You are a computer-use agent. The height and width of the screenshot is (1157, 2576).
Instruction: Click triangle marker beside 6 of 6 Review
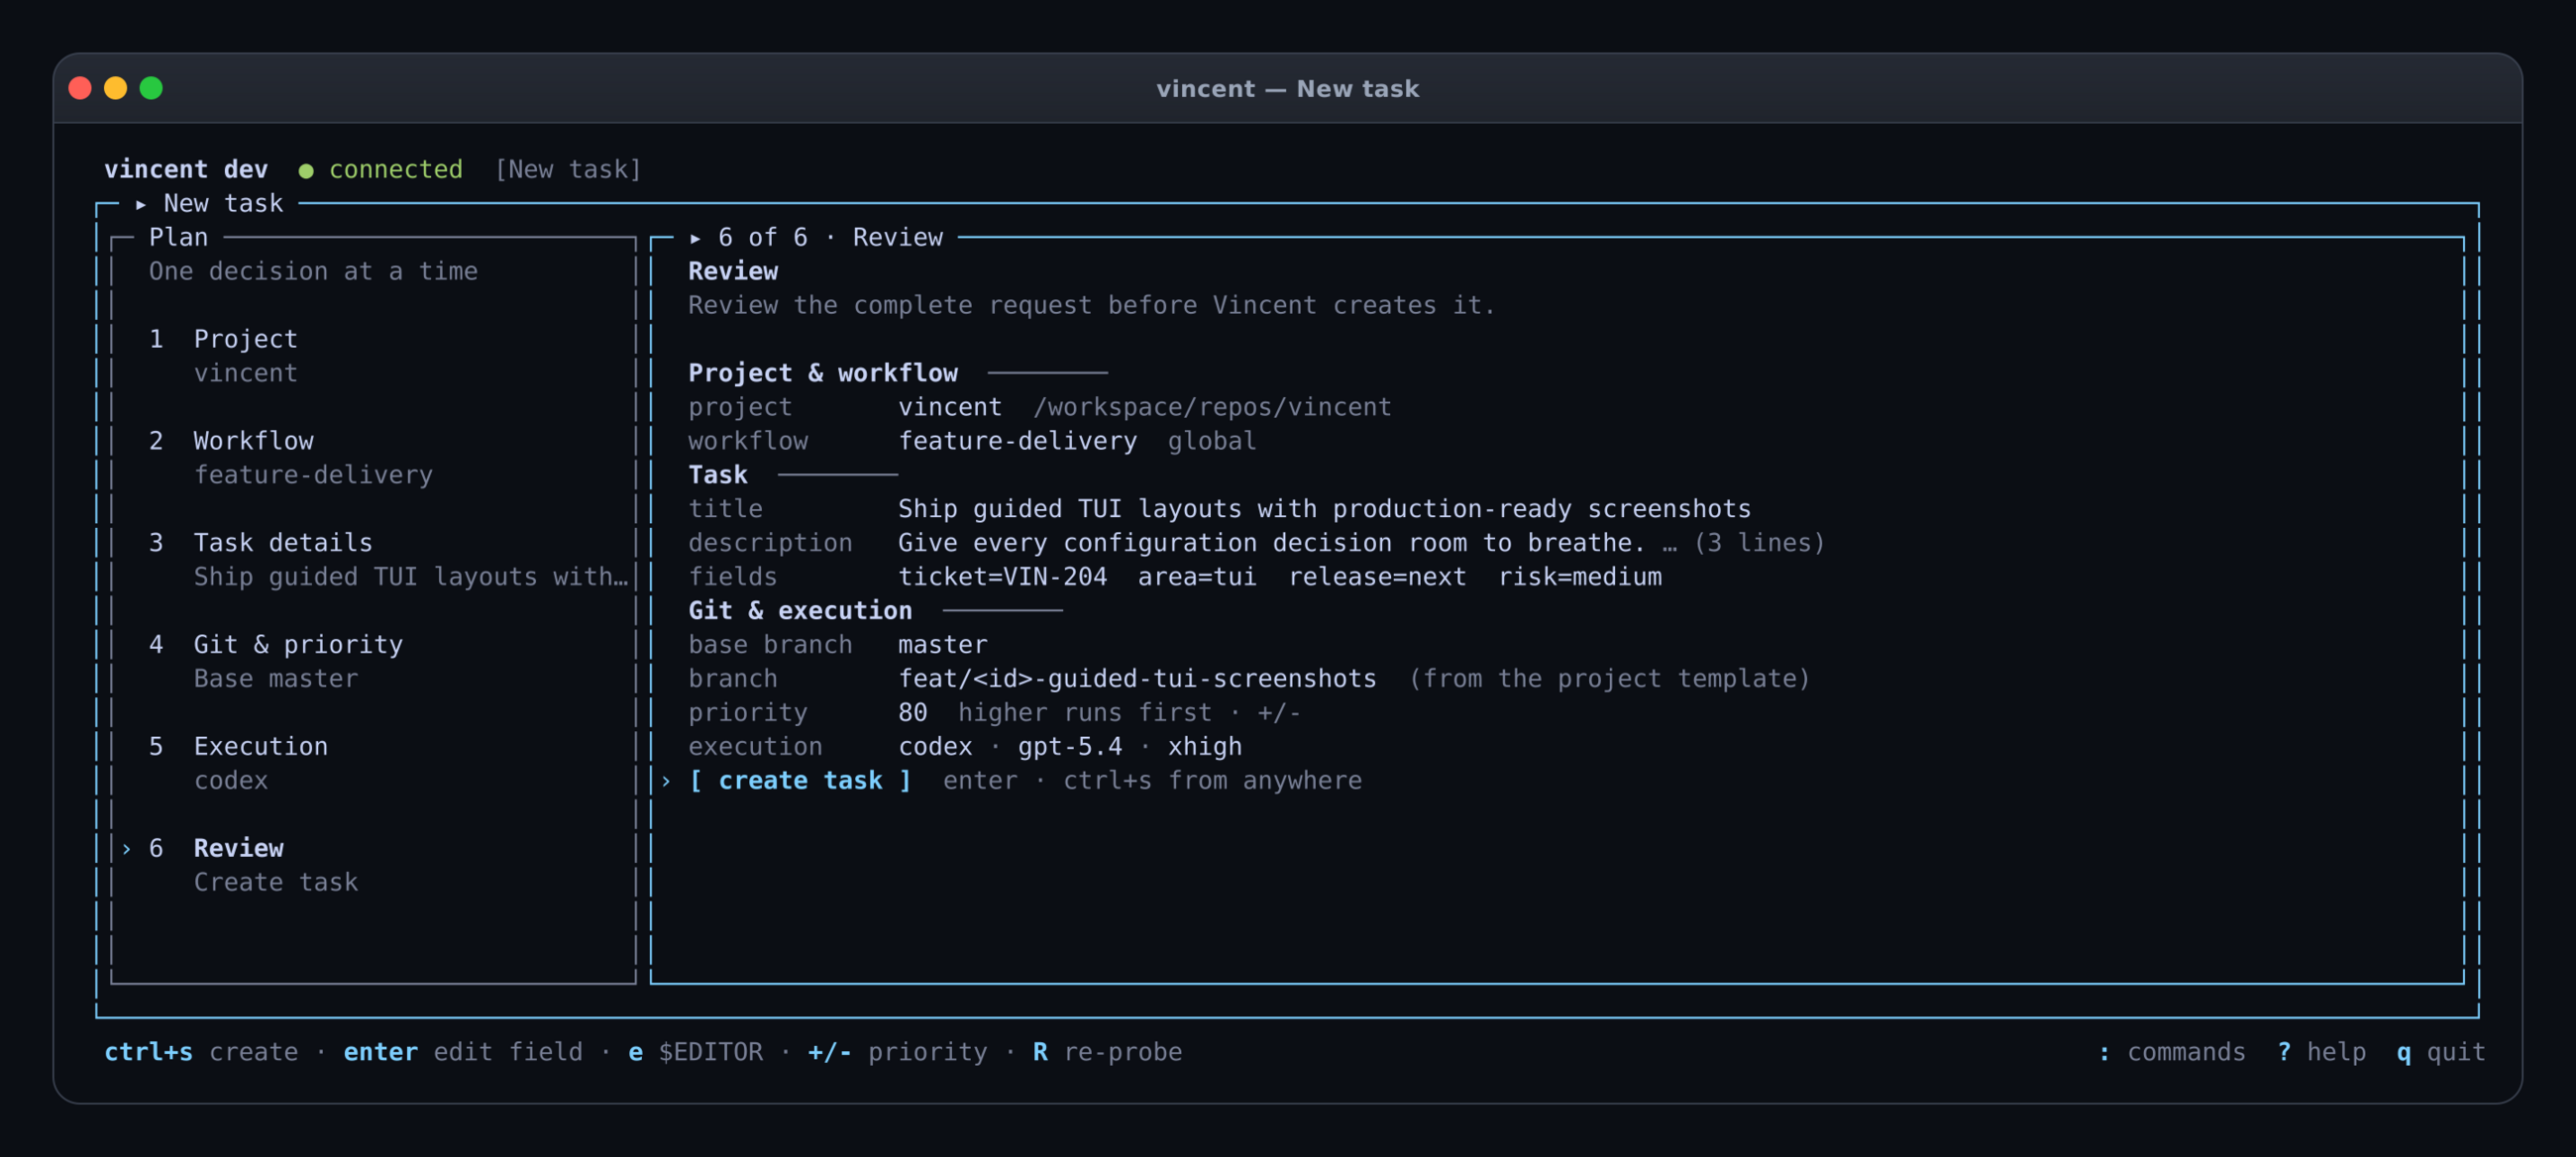point(695,238)
